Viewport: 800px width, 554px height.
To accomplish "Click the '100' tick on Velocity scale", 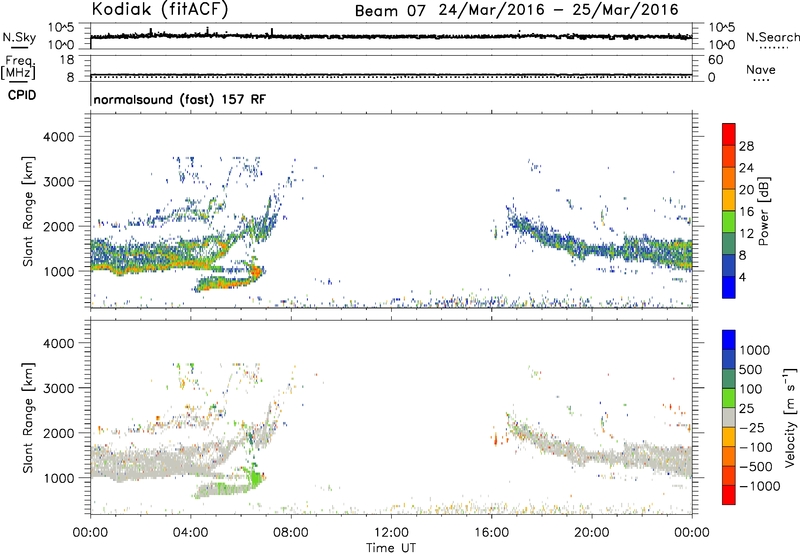I will [x=751, y=389].
